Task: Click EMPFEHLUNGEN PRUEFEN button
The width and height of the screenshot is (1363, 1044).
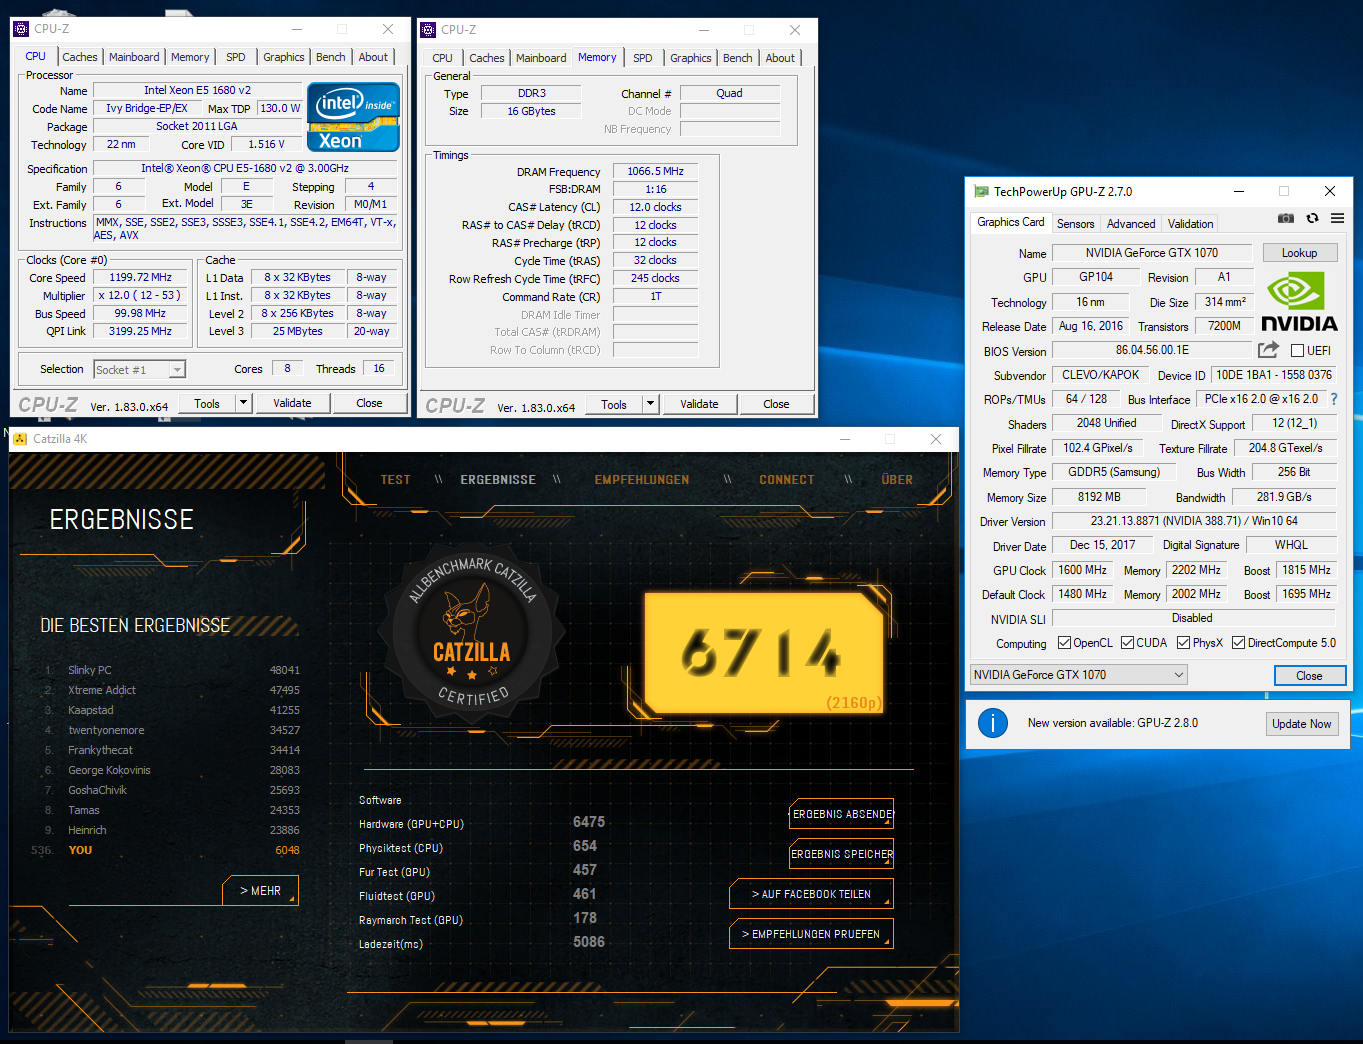Action: point(811,934)
